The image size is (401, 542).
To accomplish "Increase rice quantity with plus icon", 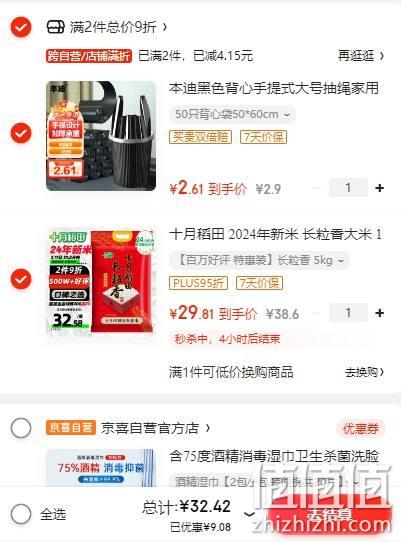I will click(380, 313).
